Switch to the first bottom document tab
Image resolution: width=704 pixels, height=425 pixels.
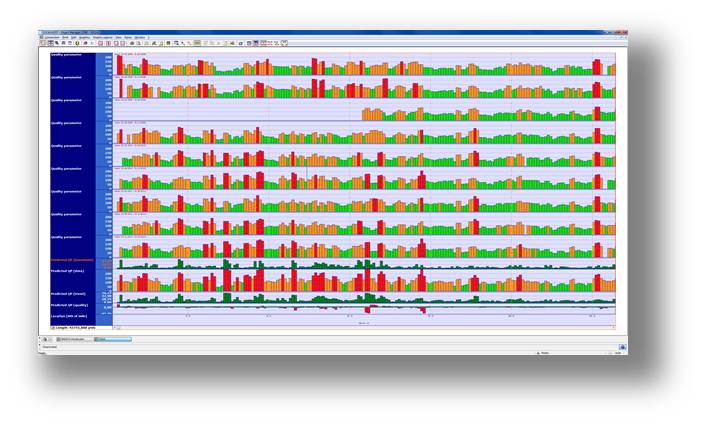tap(72, 339)
